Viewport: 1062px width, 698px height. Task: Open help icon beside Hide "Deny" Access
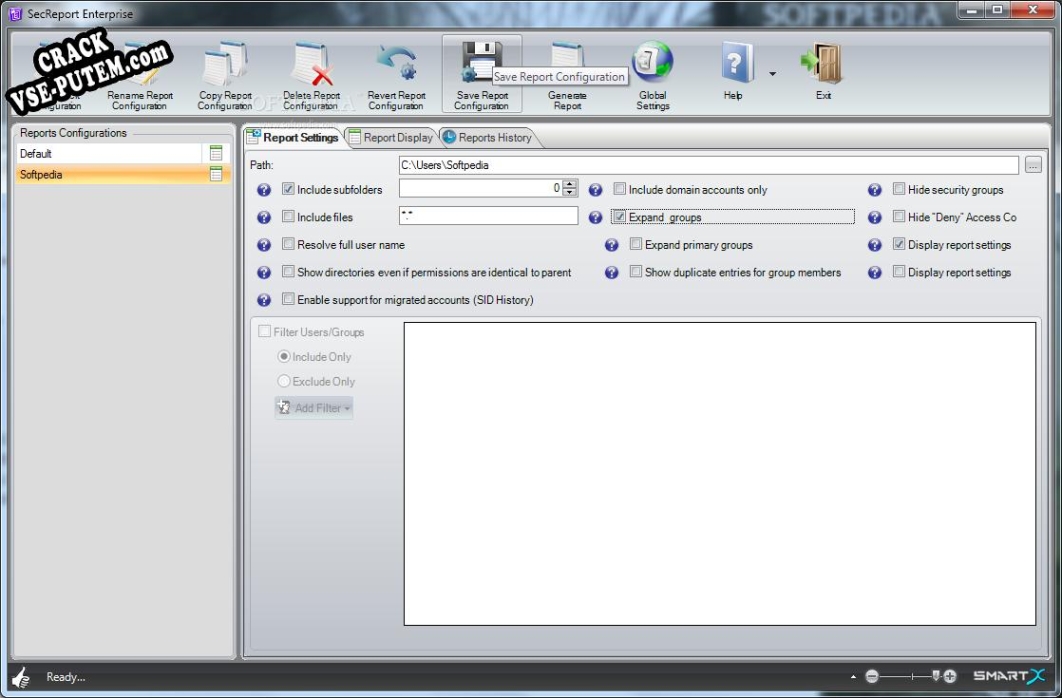875,217
